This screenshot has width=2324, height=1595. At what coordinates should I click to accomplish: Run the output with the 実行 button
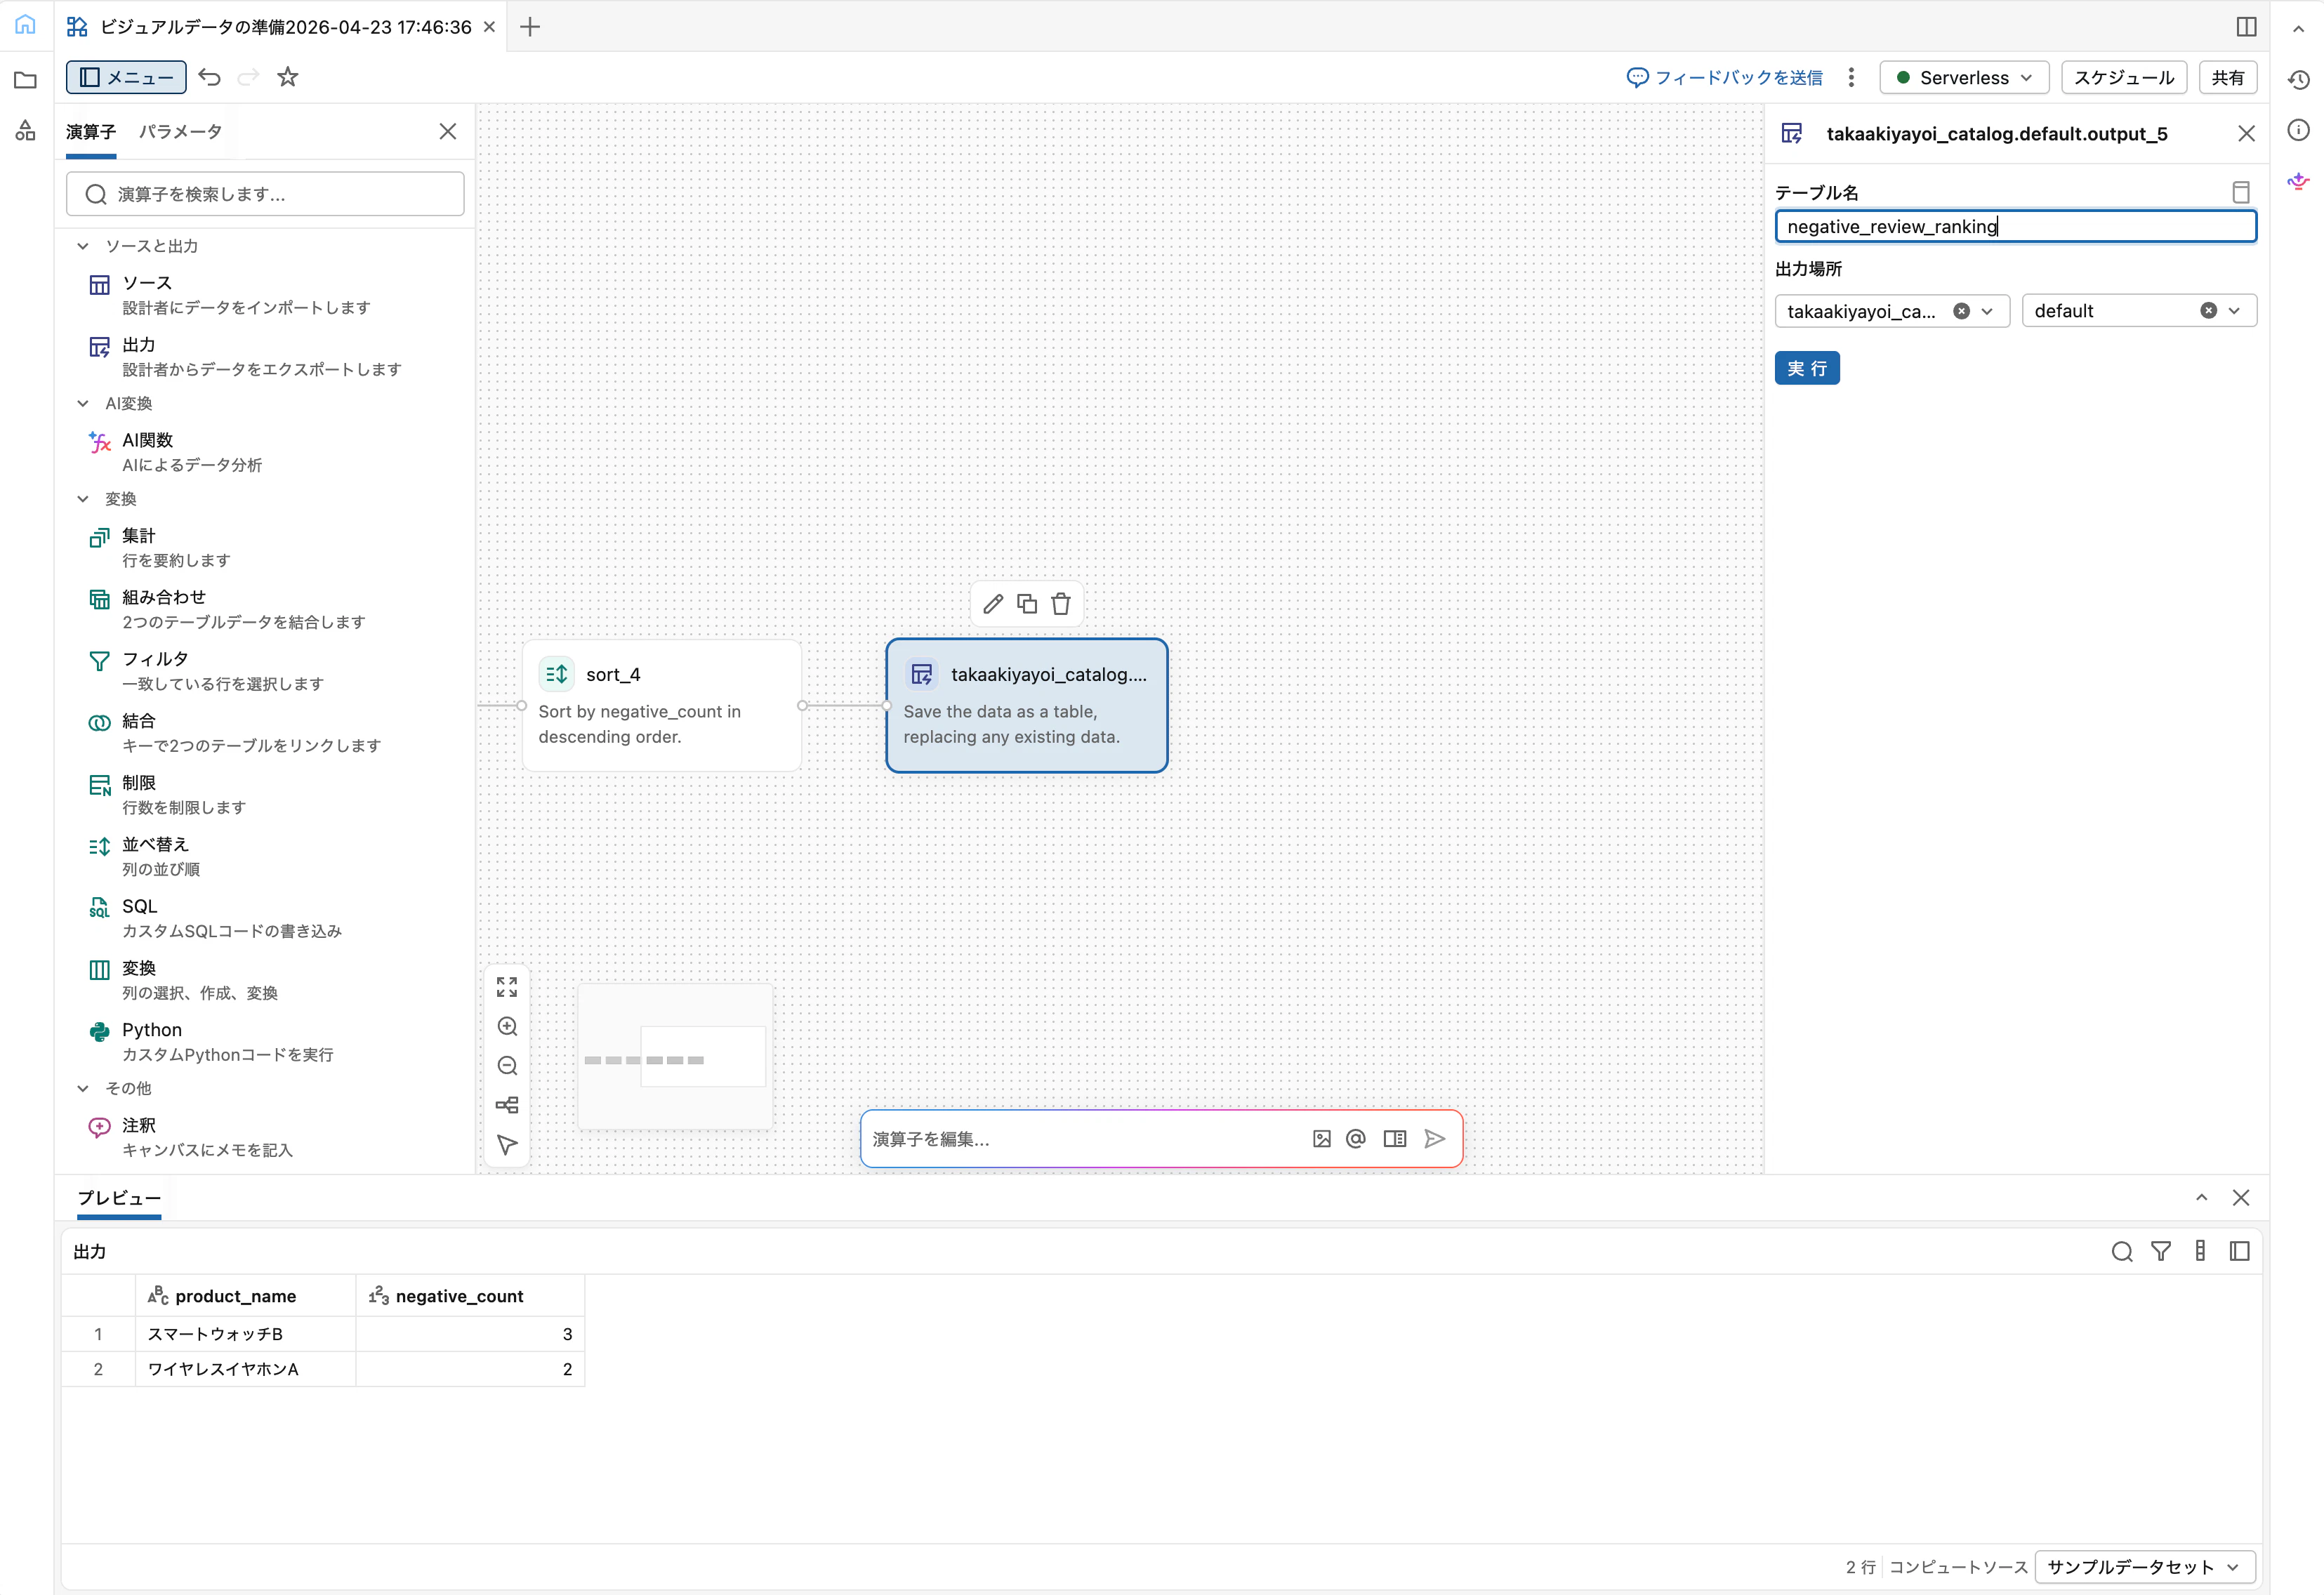1807,368
